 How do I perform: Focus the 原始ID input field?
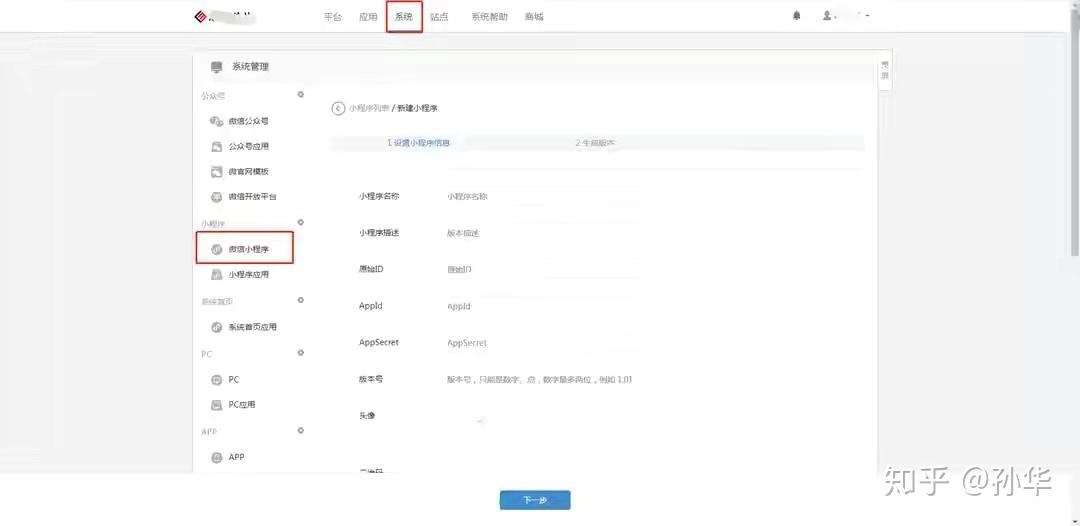point(543,269)
